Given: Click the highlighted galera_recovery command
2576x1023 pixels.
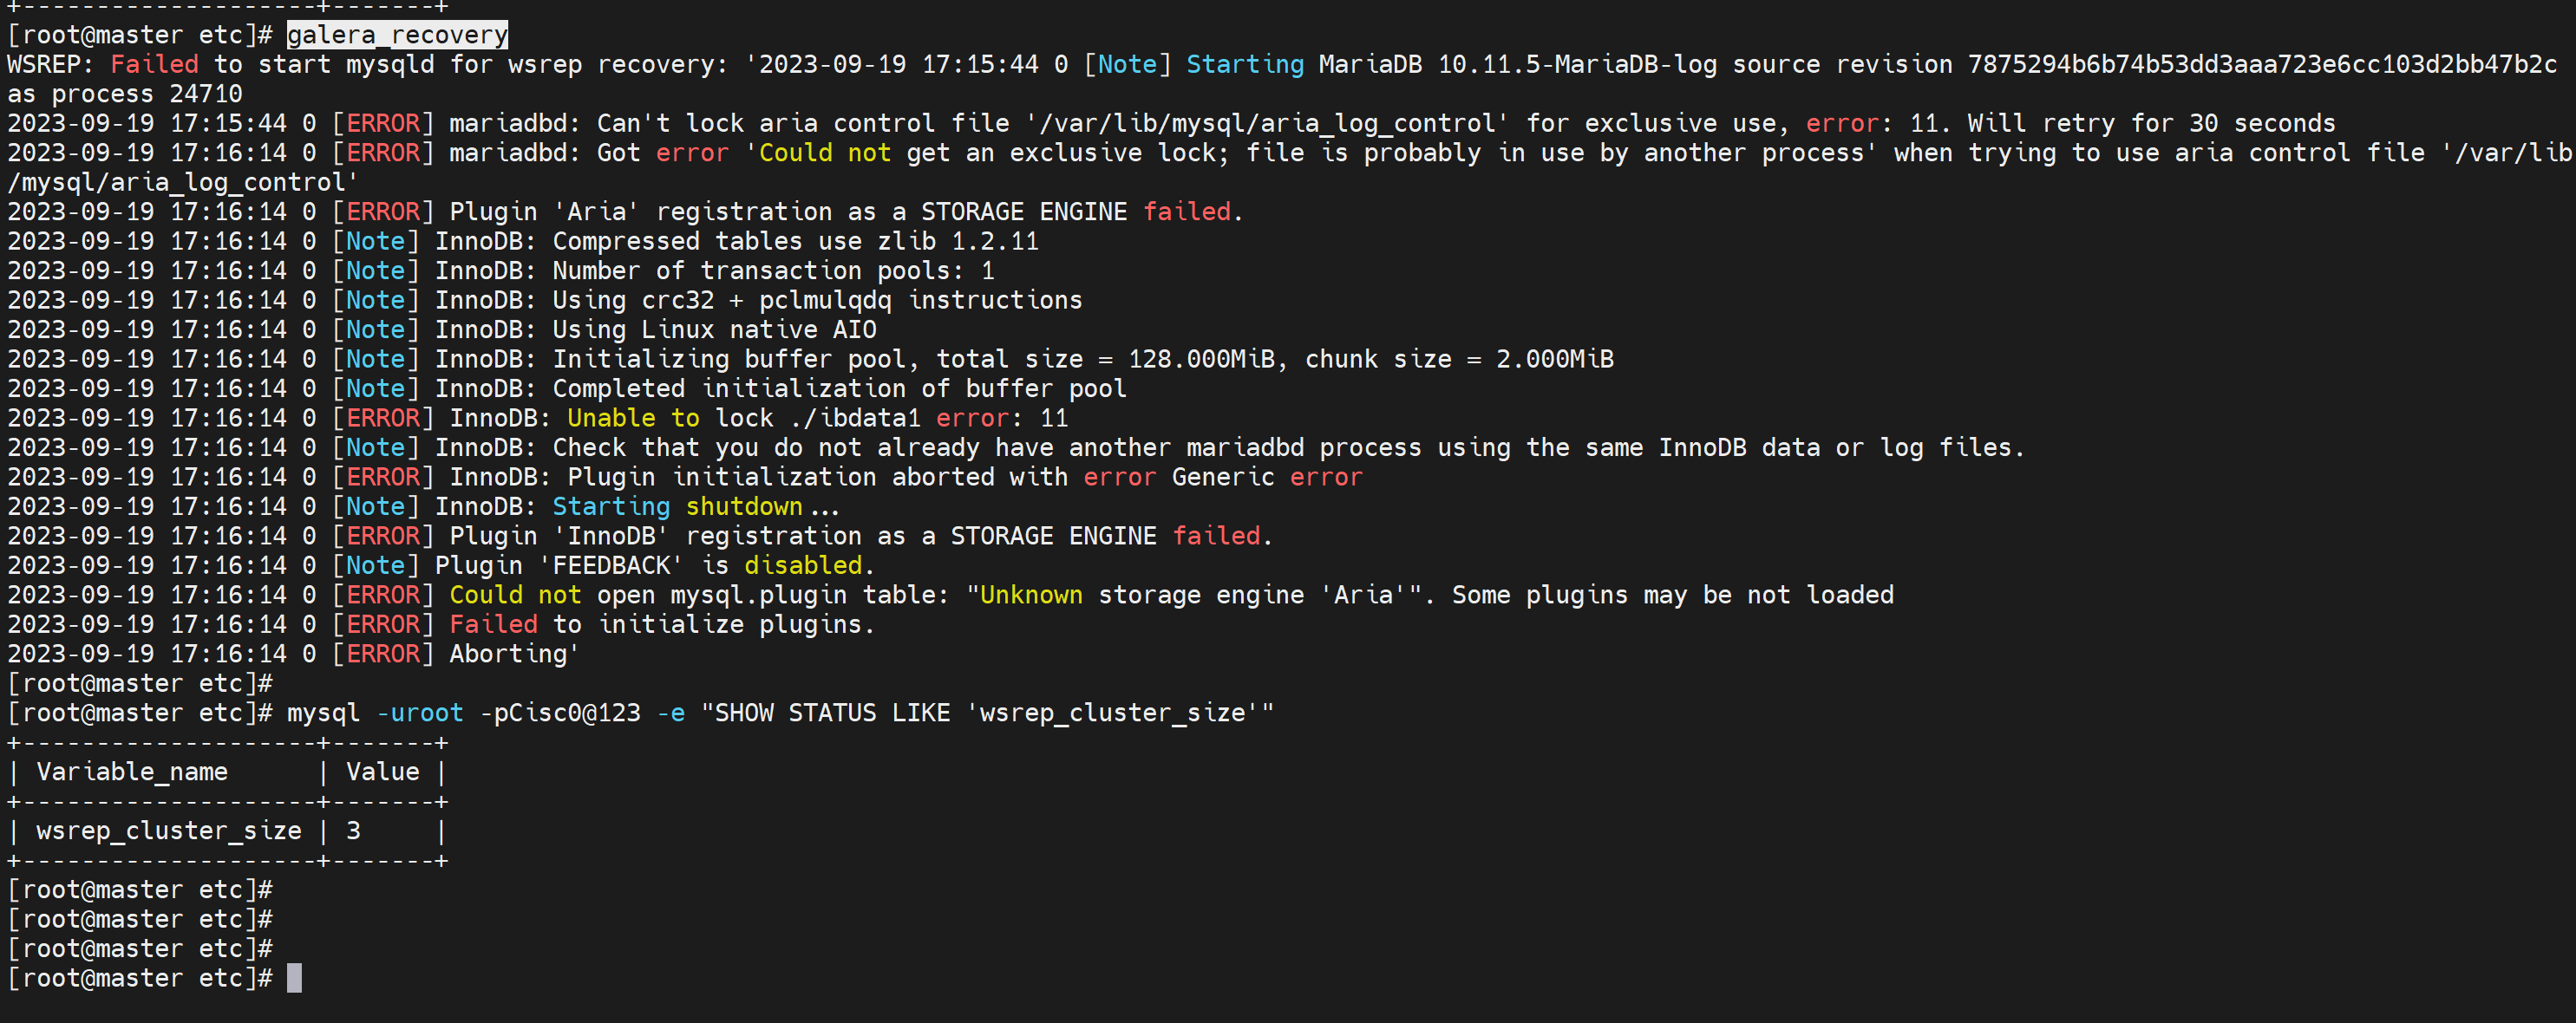Looking at the screenshot, I should click(x=397, y=35).
